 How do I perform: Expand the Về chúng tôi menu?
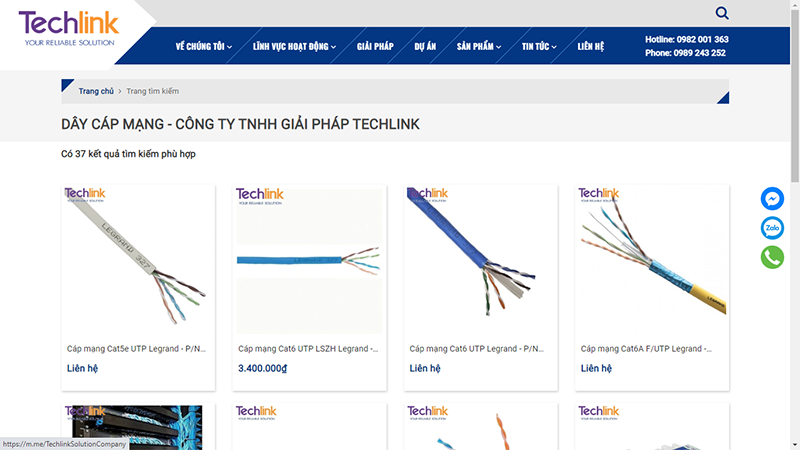coord(204,46)
